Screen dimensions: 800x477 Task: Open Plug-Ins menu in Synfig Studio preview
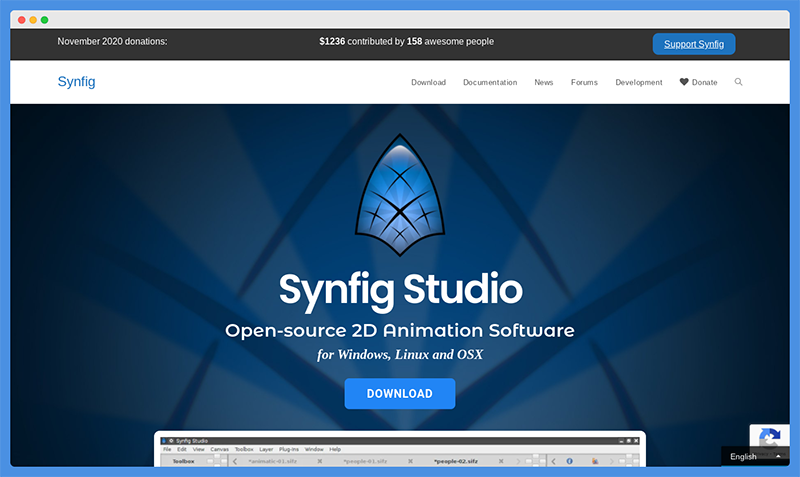289,449
